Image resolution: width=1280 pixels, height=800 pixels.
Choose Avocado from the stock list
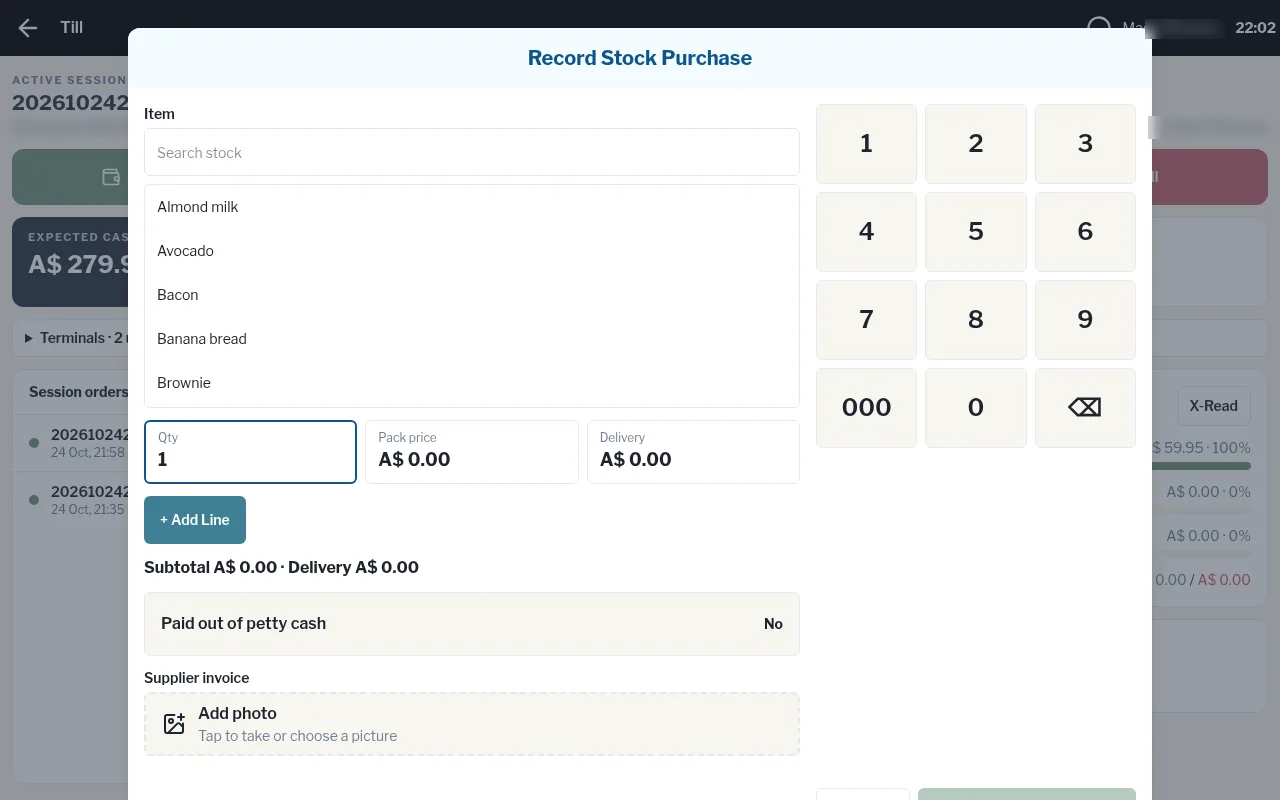472,251
